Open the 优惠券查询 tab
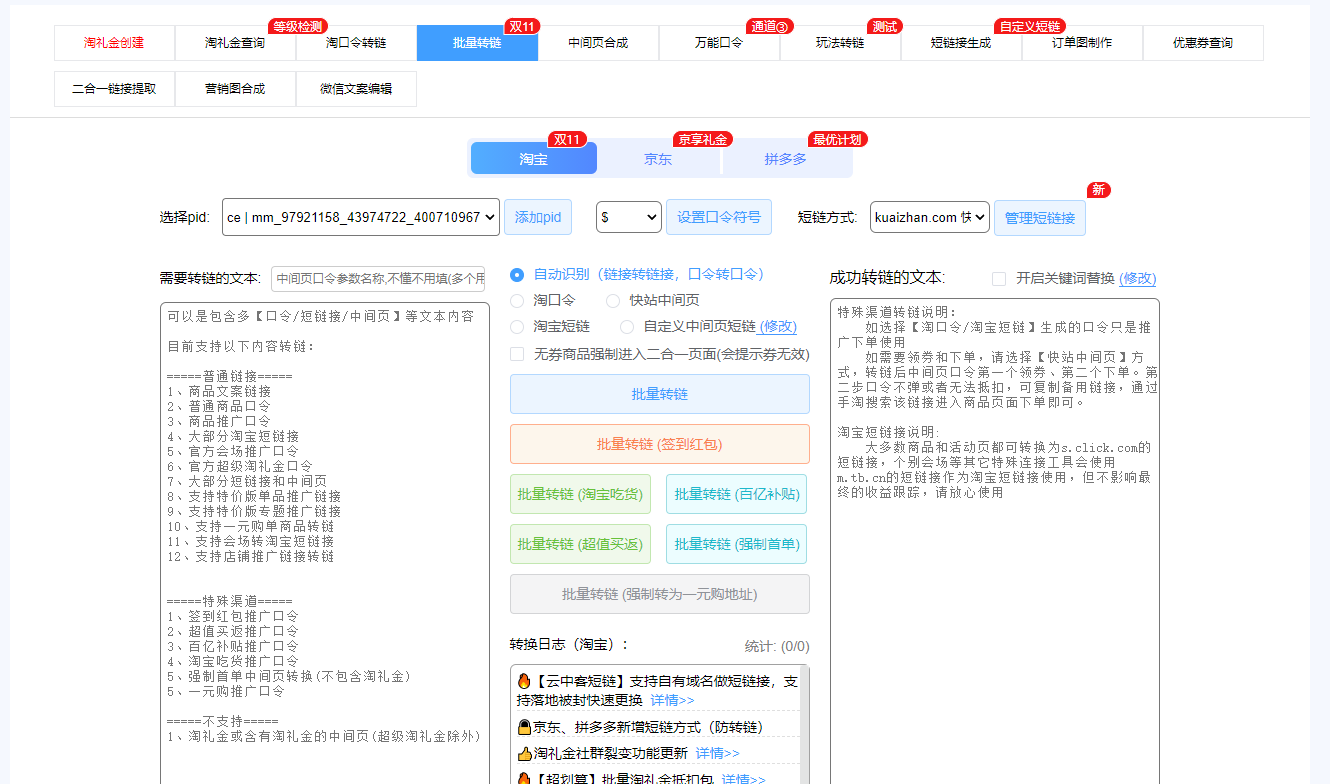 1203,43
